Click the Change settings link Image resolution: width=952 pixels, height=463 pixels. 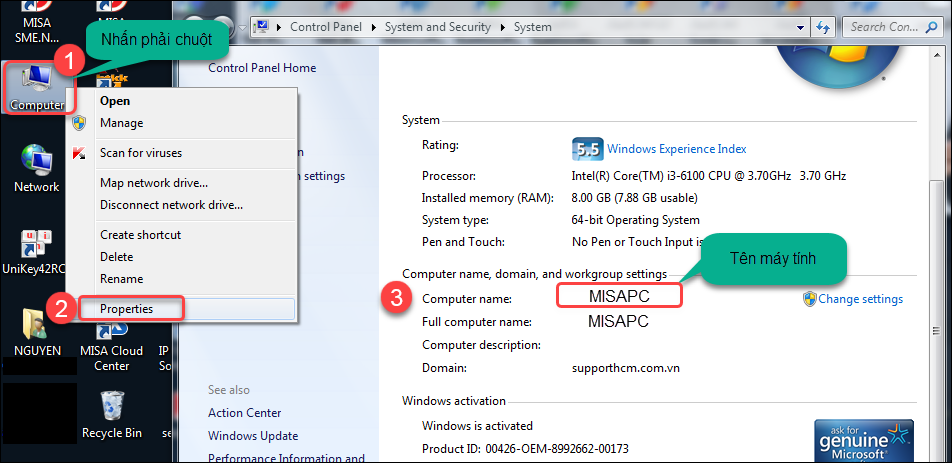[x=860, y=299]
